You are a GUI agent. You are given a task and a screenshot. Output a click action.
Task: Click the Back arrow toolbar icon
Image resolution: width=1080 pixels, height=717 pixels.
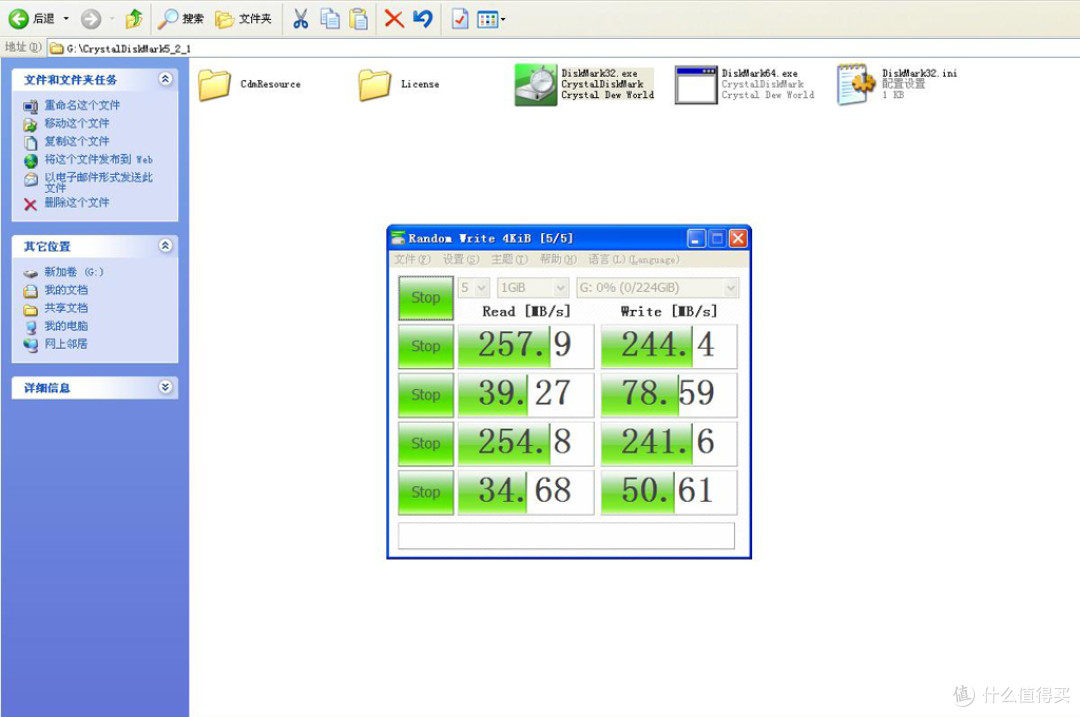tap(19, 19)
